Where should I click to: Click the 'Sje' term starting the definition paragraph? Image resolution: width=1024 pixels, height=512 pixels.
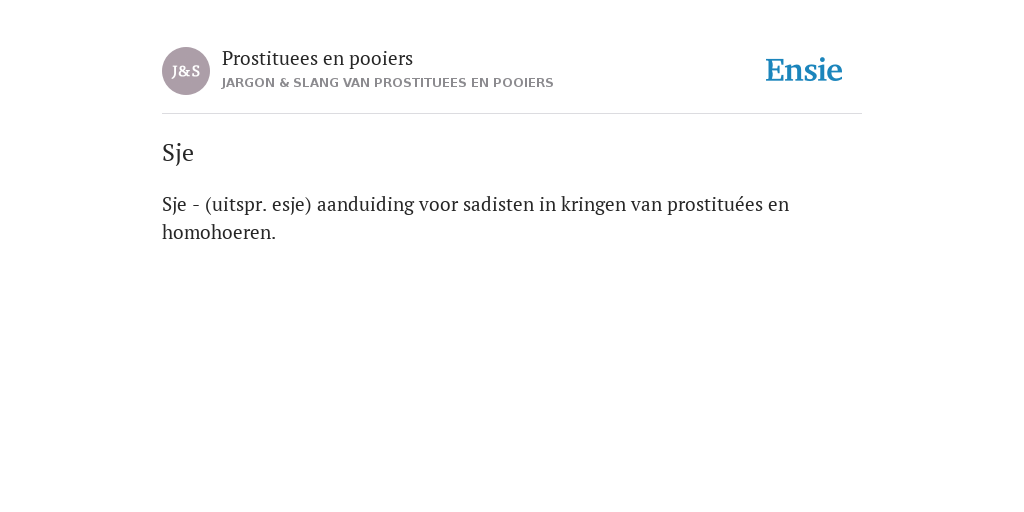[174, 205]
